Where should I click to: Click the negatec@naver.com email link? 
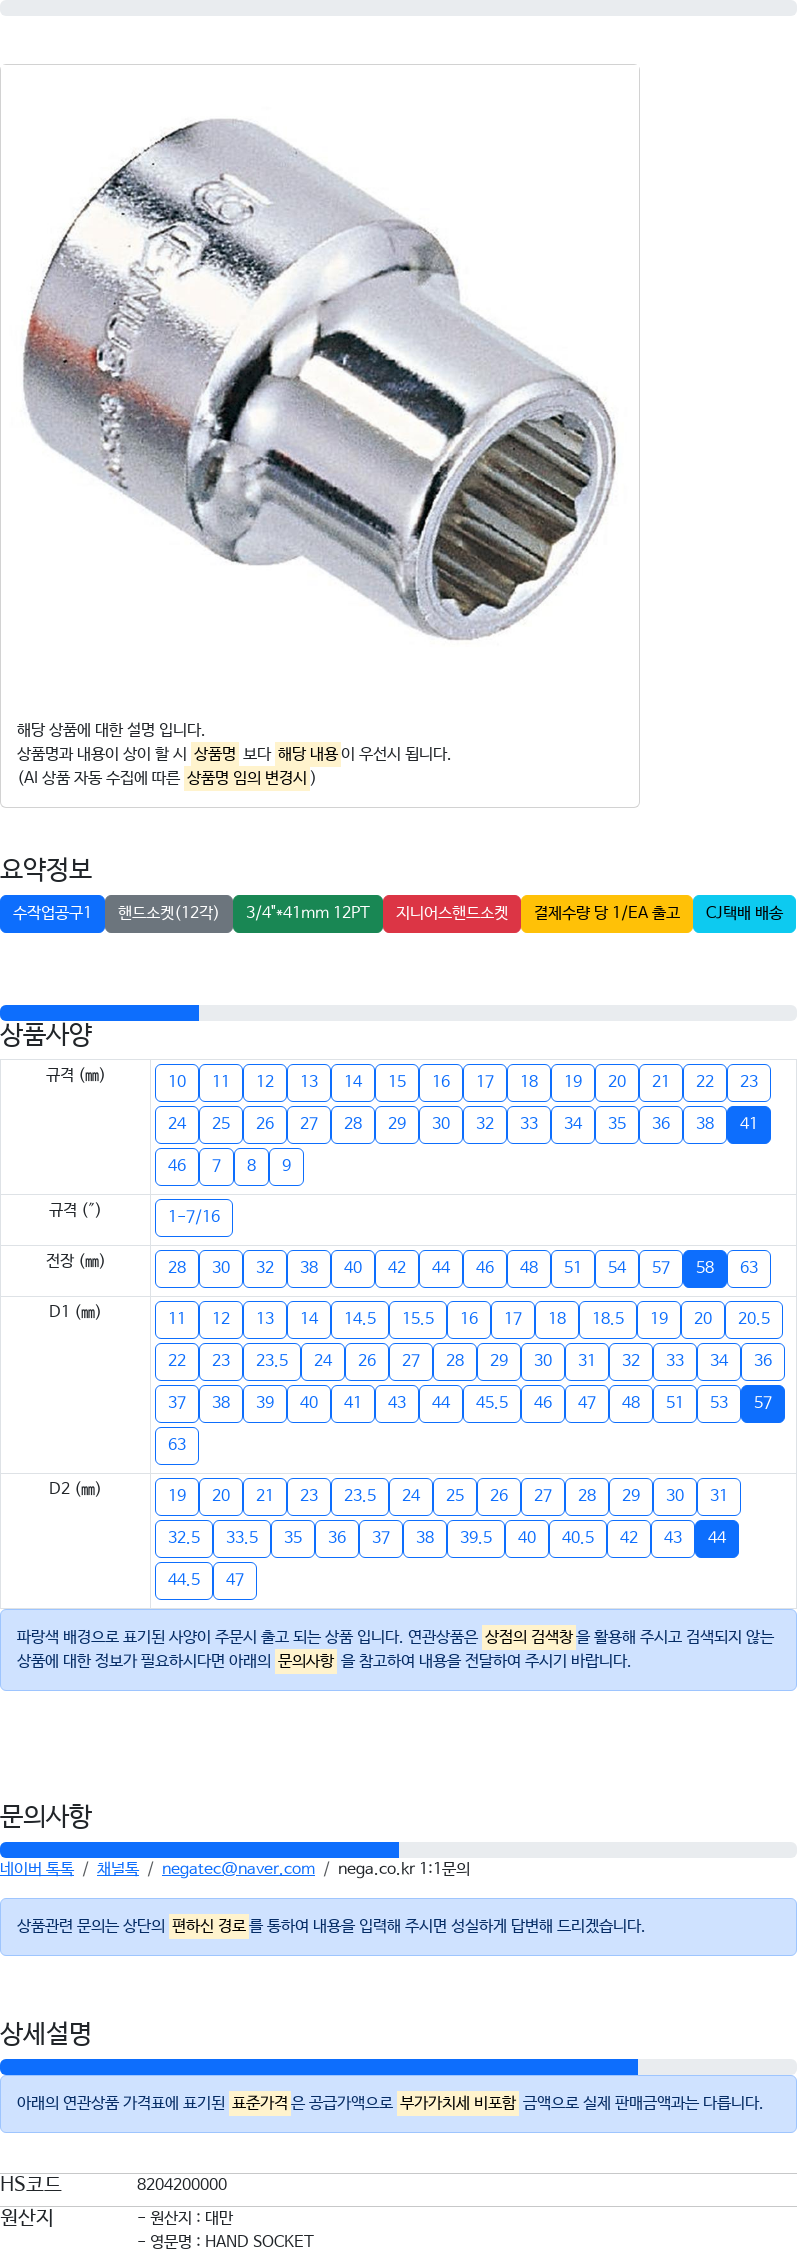(238, 1868)
